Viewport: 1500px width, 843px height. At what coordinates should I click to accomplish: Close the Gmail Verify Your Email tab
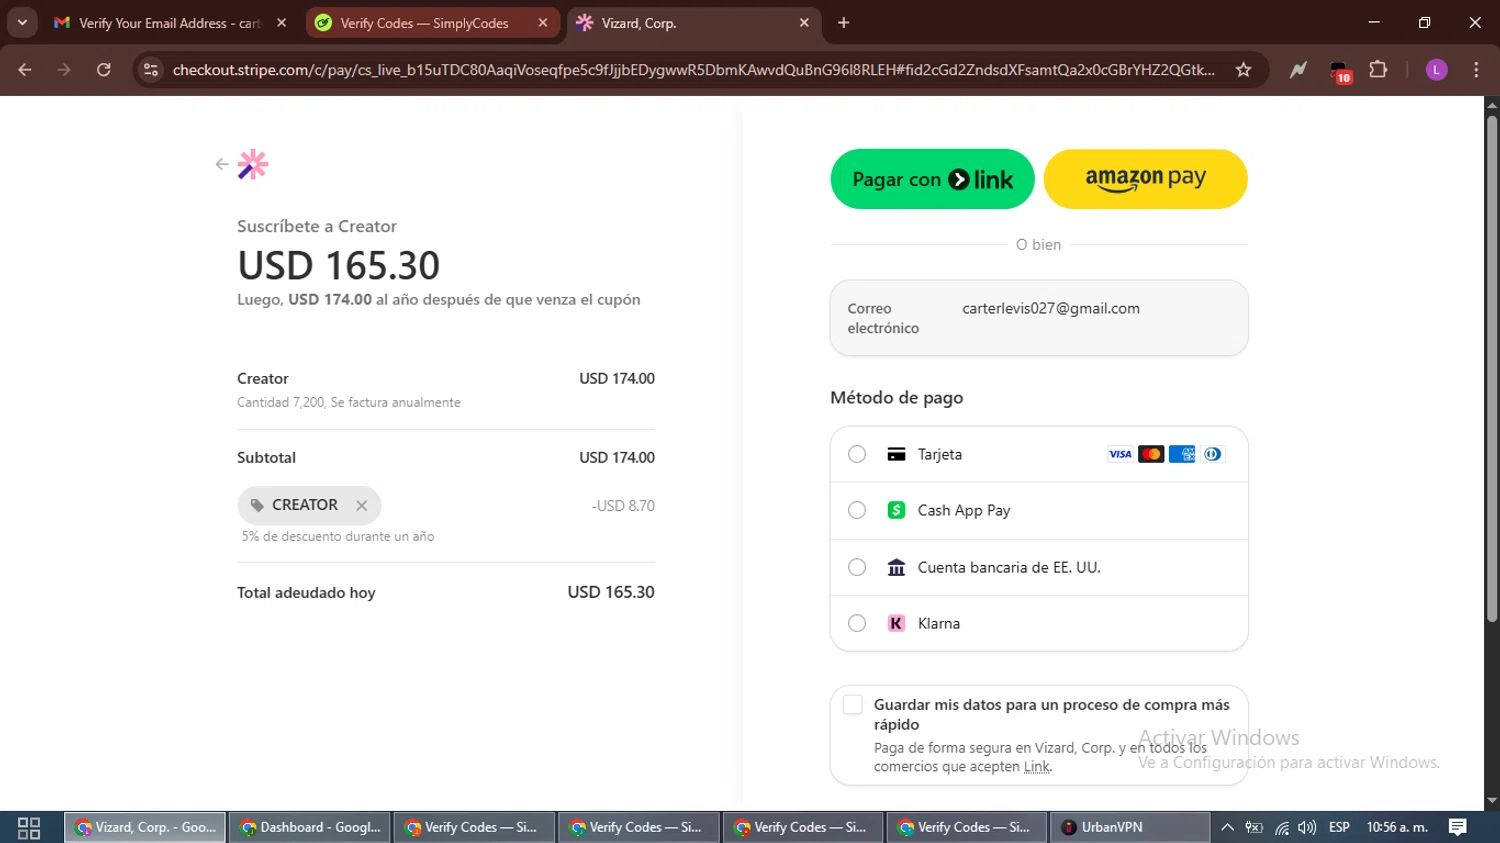click(281, 23)
